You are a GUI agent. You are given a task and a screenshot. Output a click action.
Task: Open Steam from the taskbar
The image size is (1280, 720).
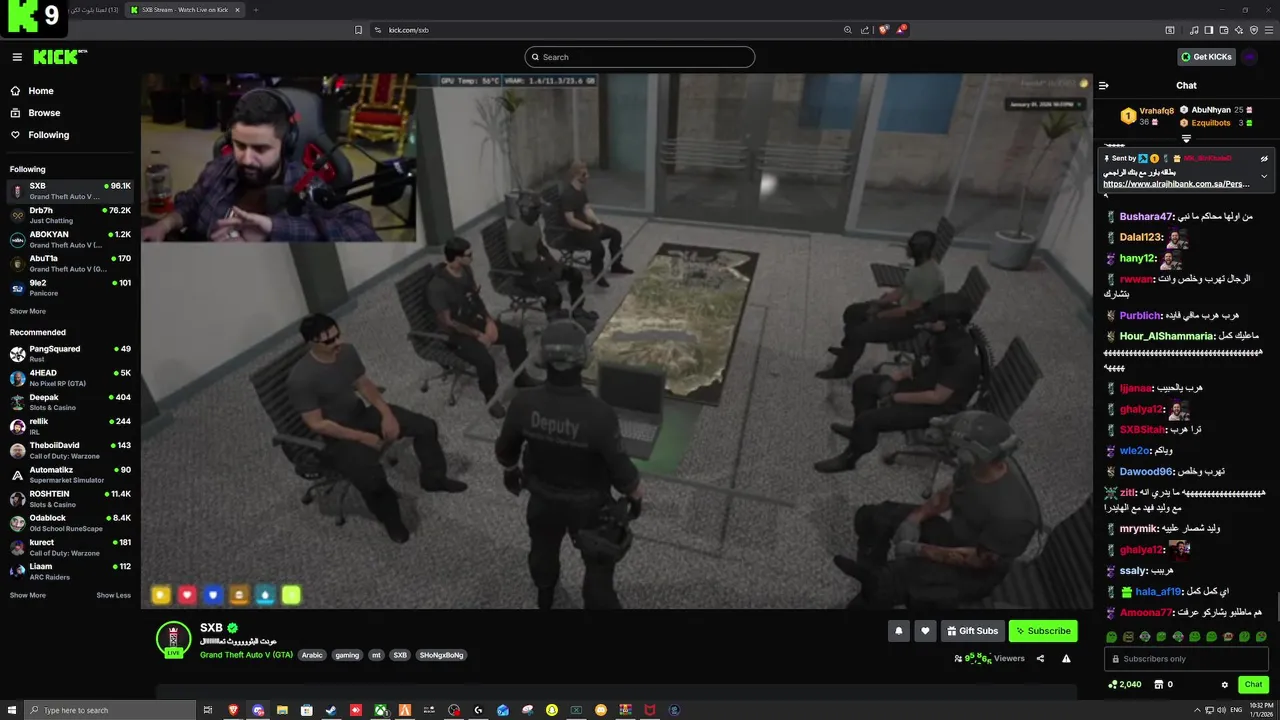[331, 710]
